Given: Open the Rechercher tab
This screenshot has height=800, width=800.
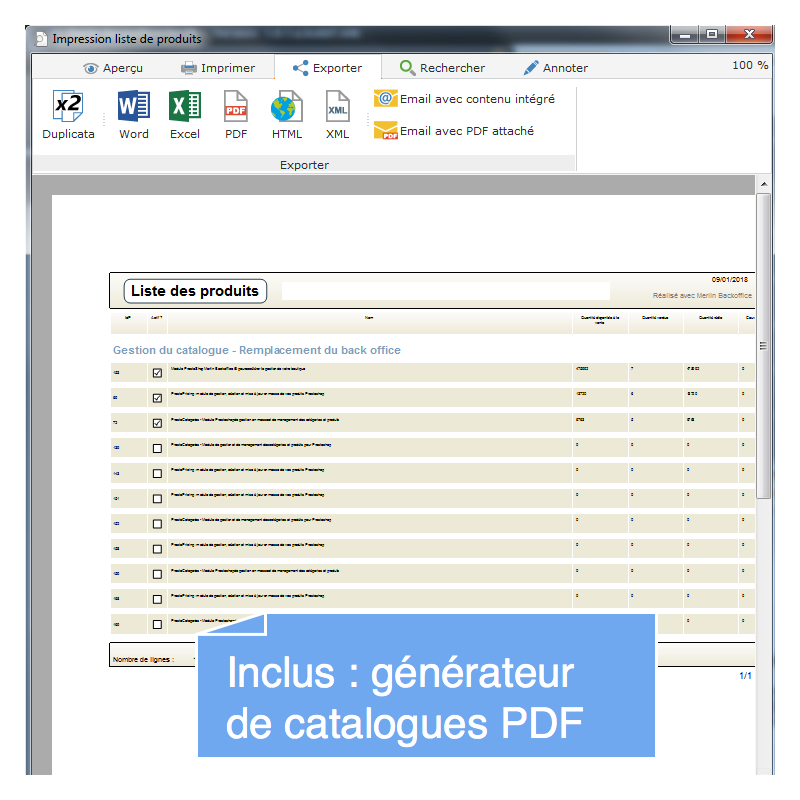Looking at the screenshot, I should [442, 68].
